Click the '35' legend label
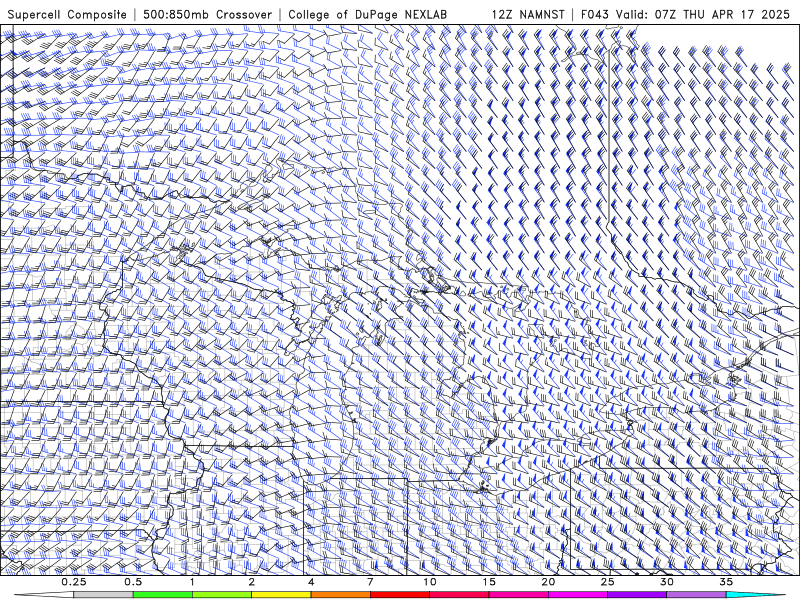This screenshot has width=800, height=600. tap(726, 582)
